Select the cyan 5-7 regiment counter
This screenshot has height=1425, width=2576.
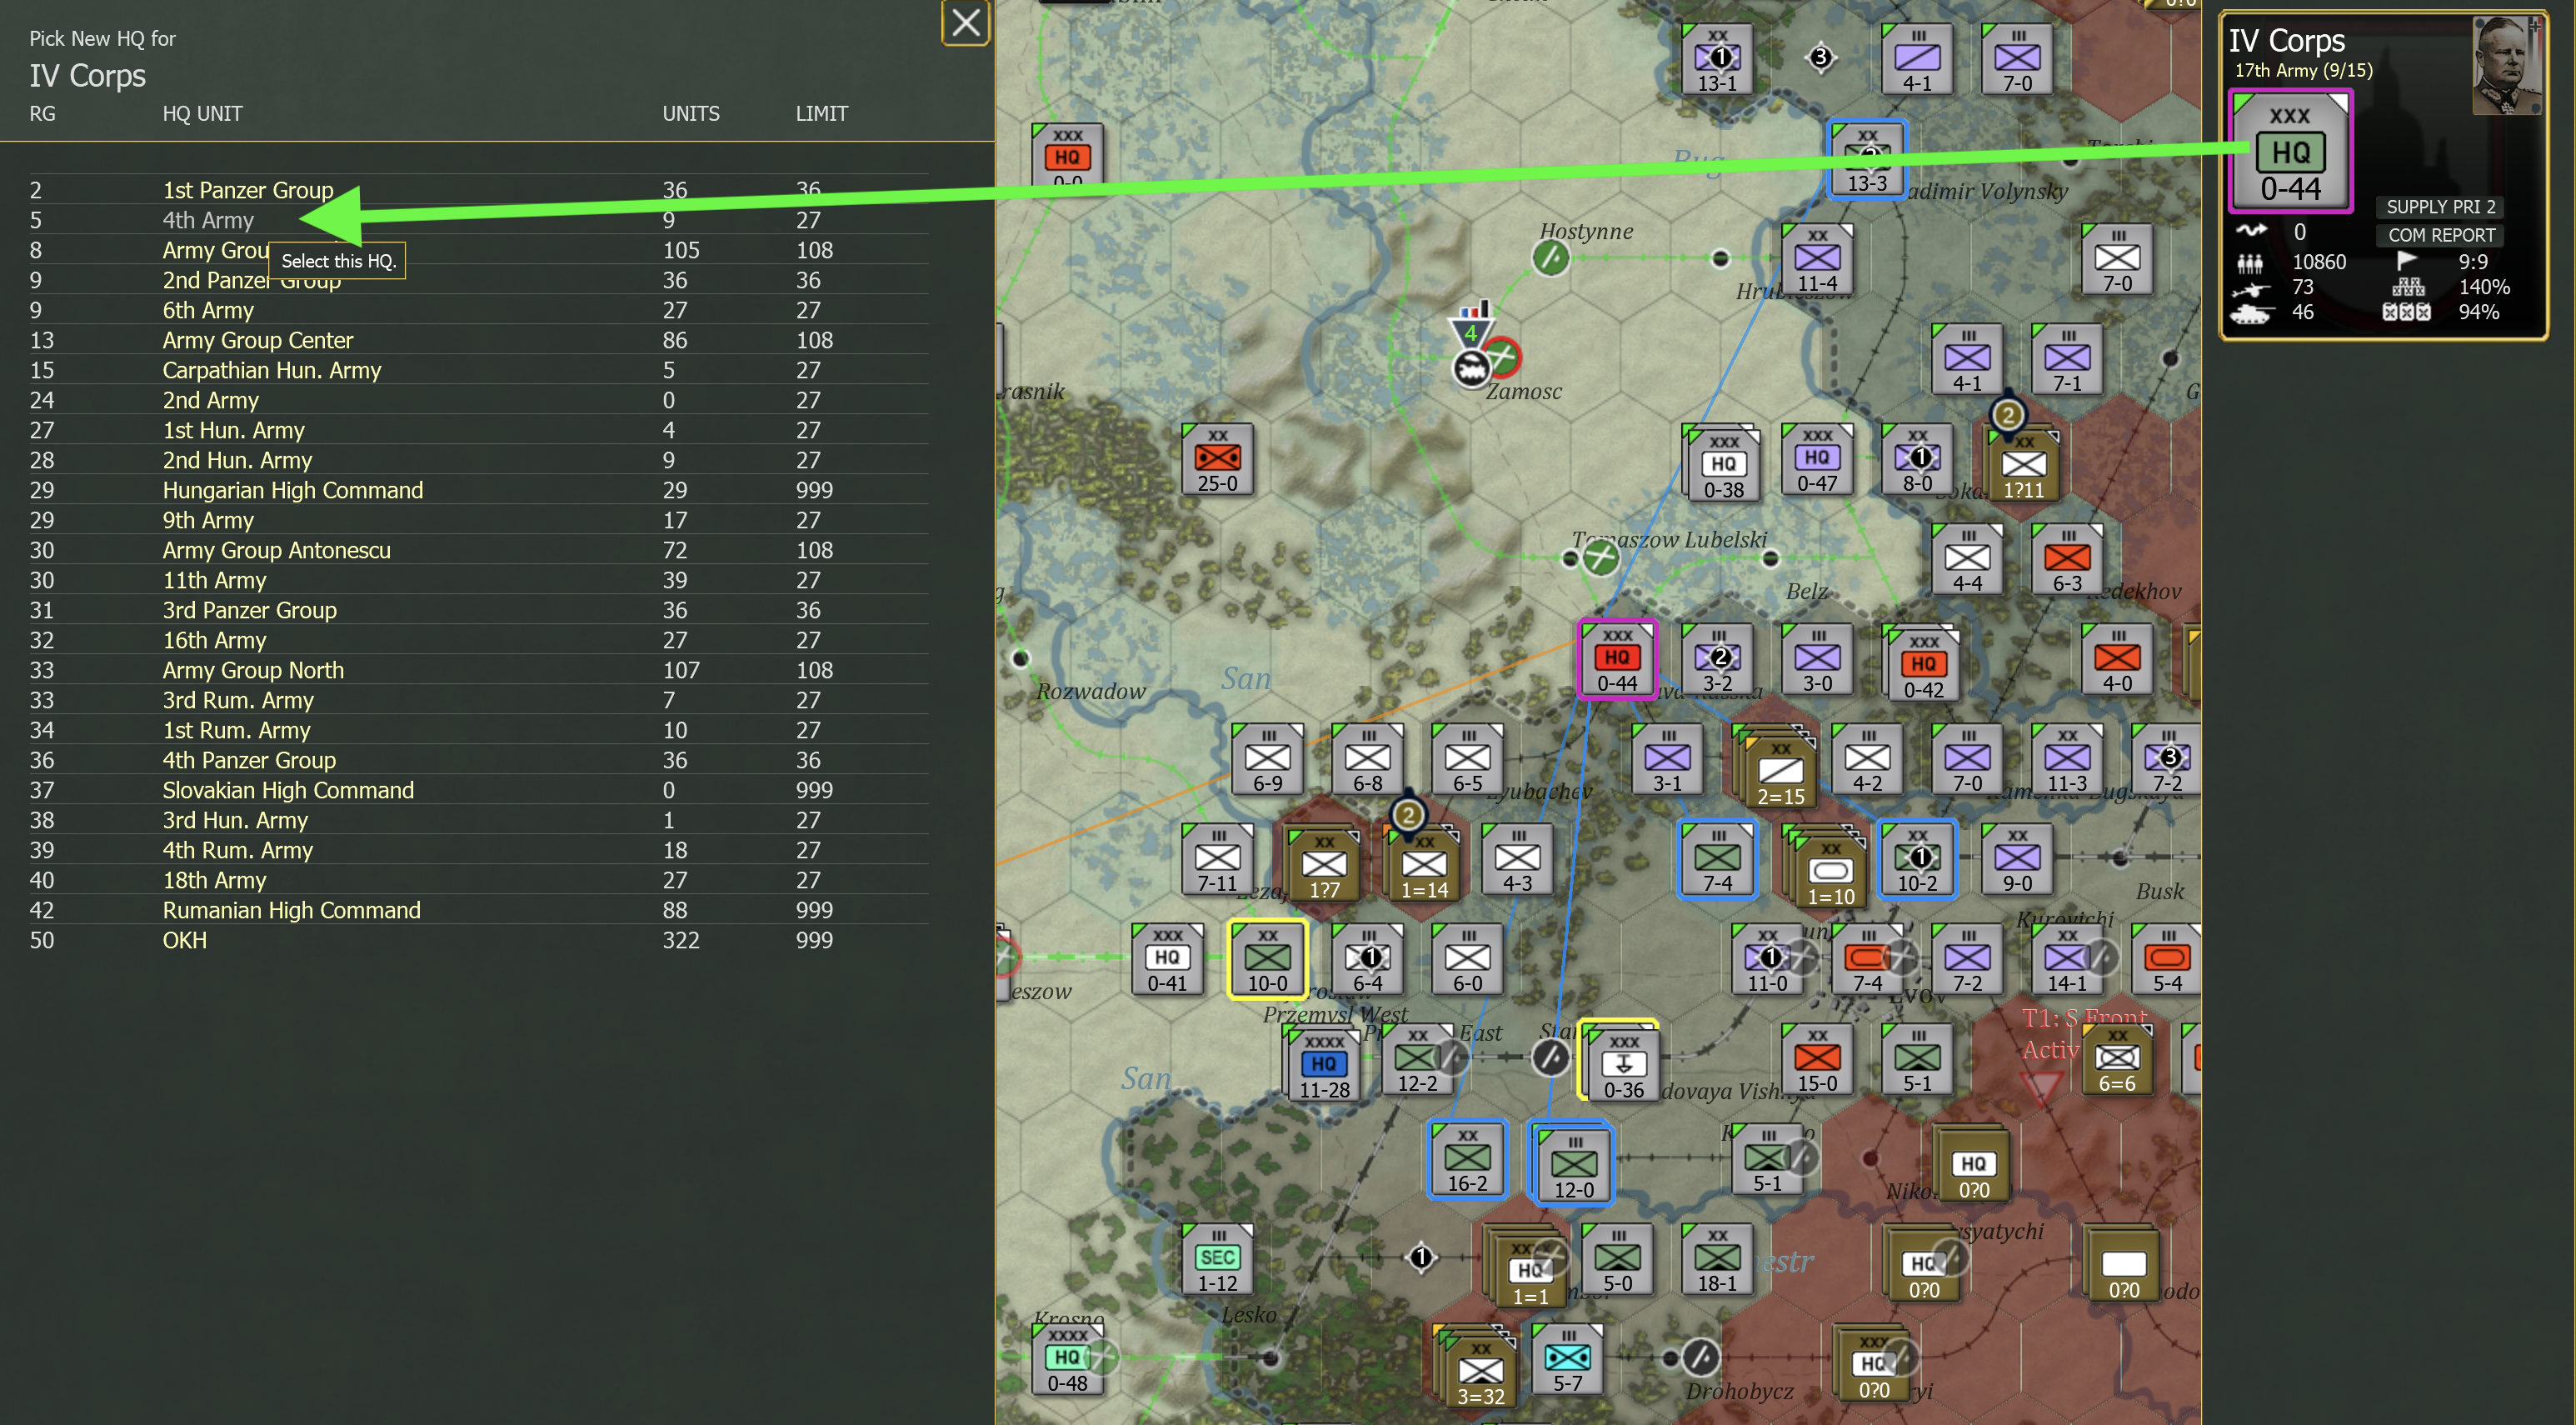(1567, 1358)
